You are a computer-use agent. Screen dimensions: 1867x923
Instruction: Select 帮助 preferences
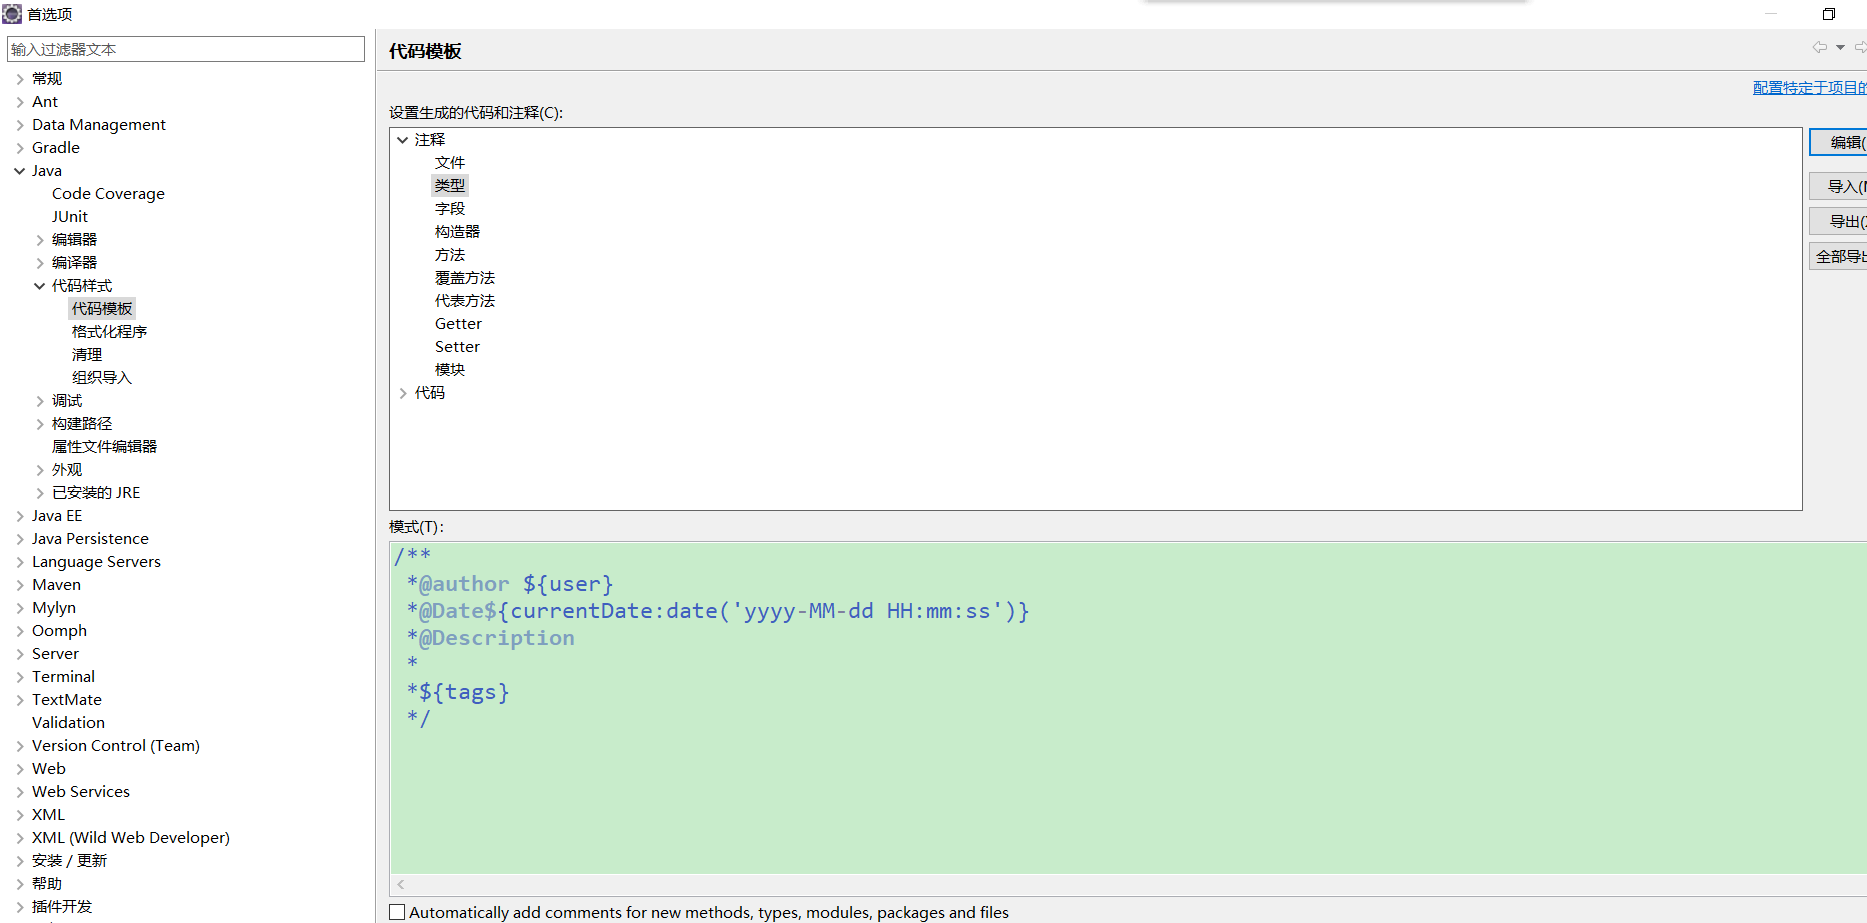pos(47,884)
